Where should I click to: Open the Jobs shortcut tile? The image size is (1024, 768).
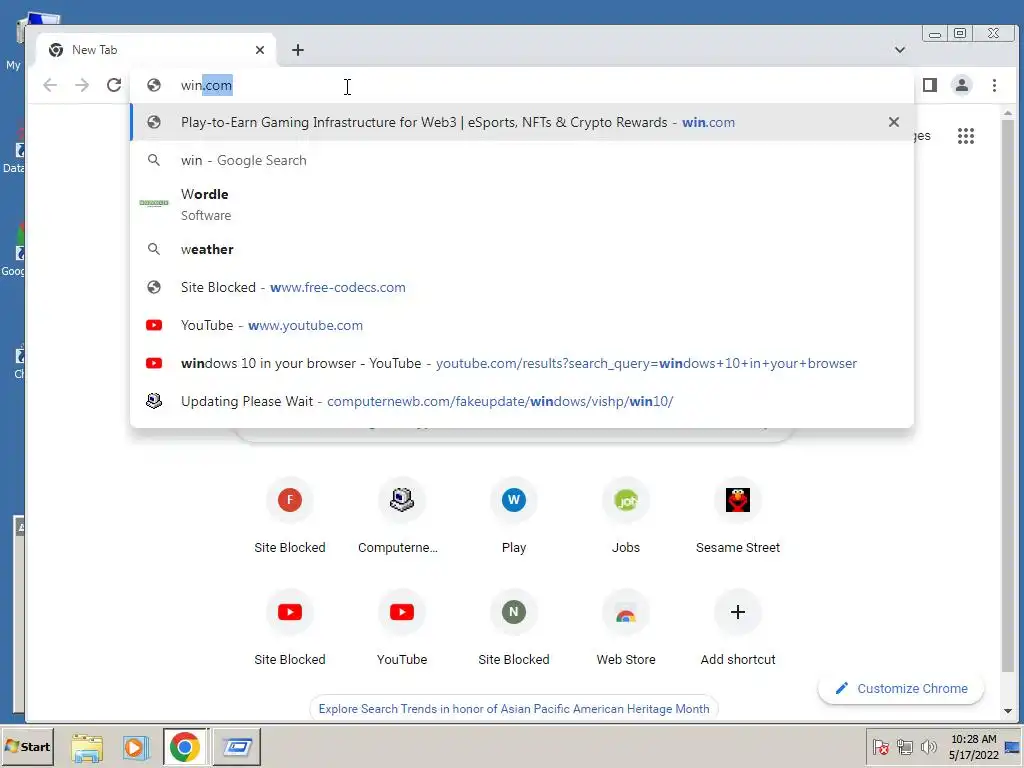626,516
